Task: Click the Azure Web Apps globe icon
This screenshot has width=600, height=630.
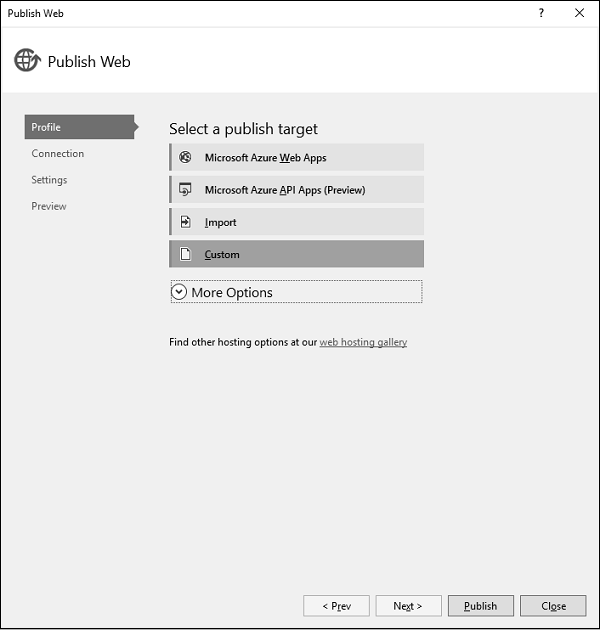Action: 185,157
